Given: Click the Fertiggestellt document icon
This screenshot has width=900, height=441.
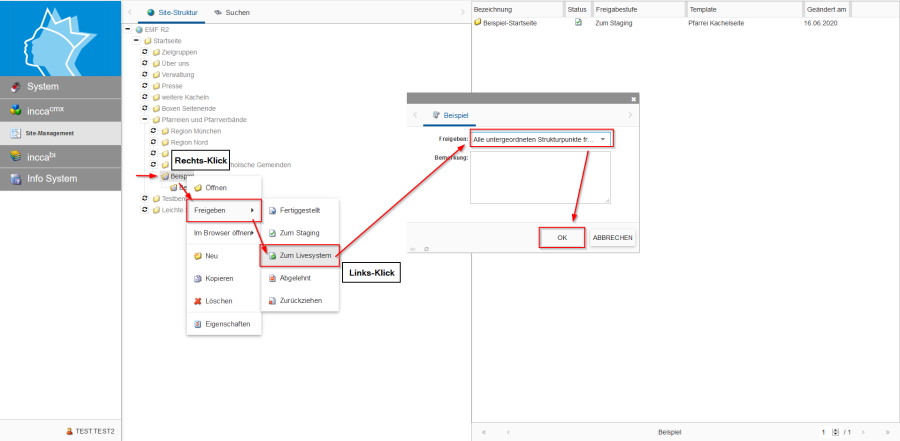Looking at the screenshot, I should tap(272, 211).
